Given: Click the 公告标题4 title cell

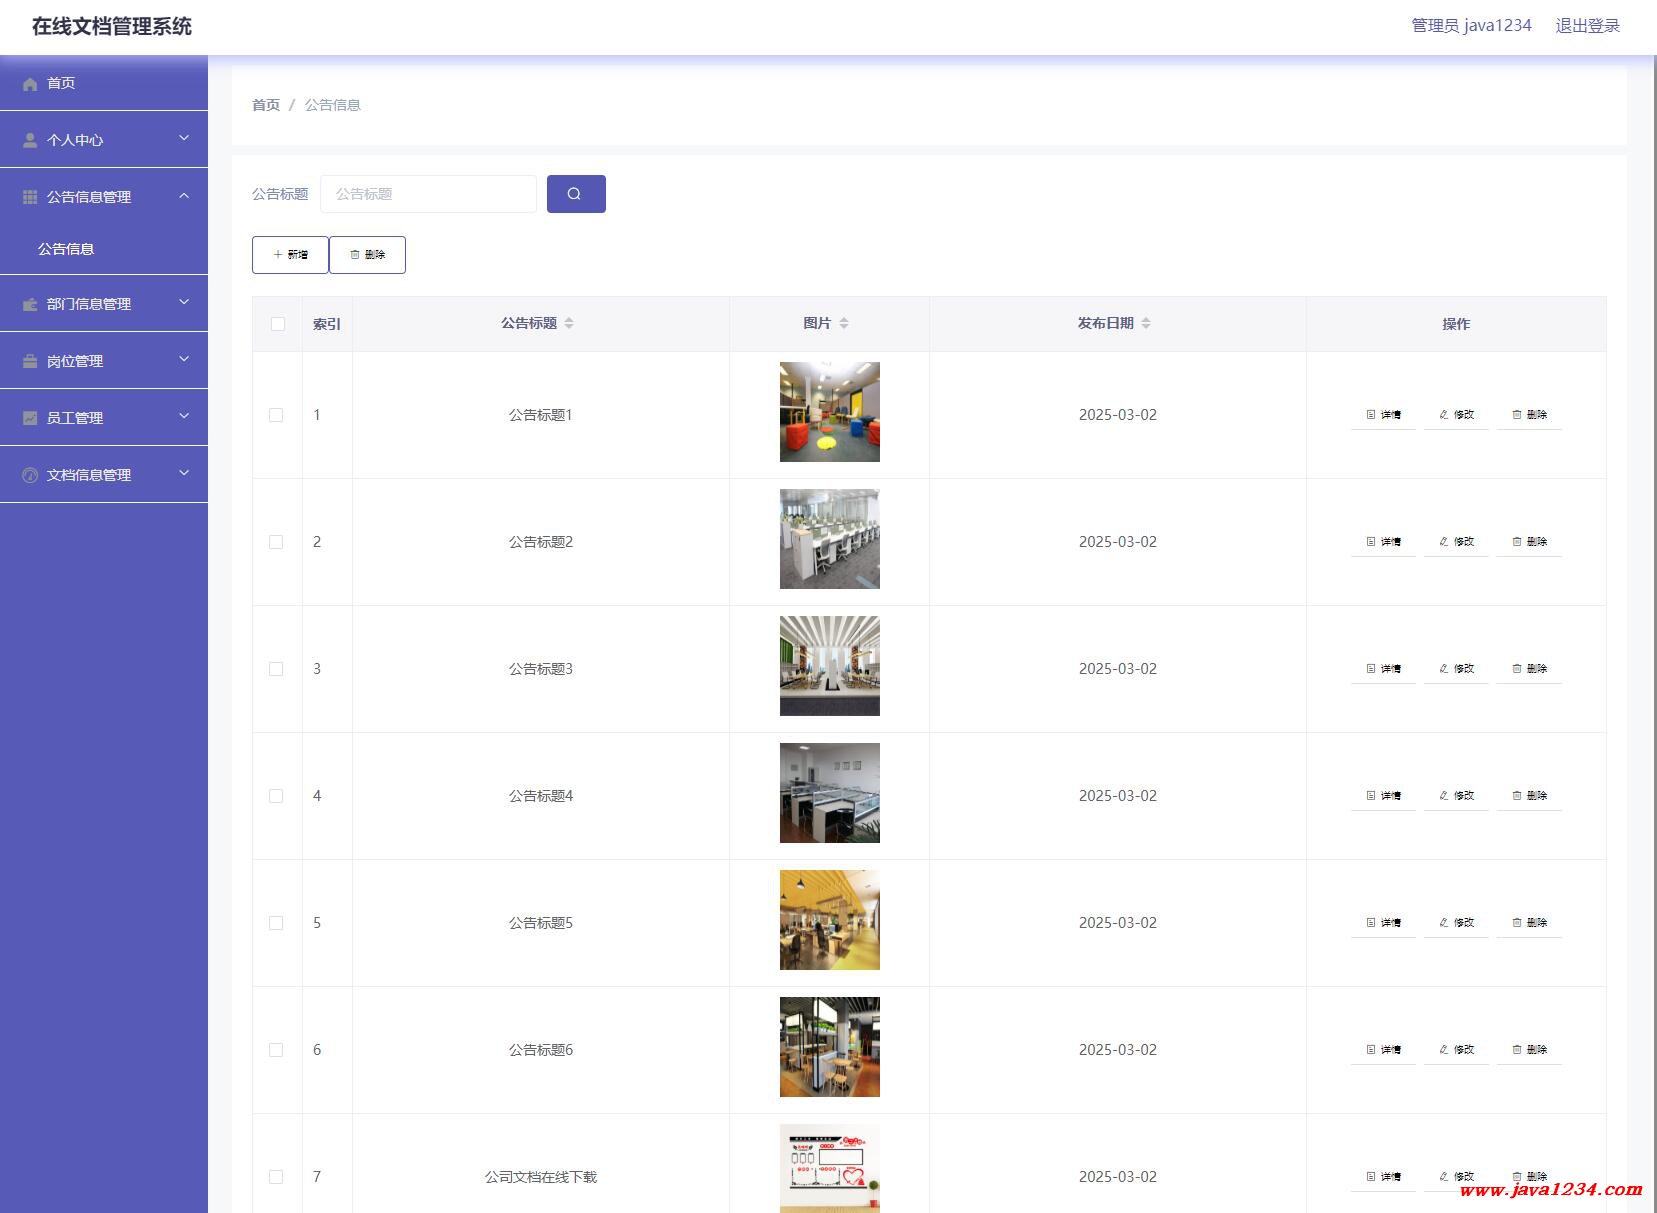Looking at the screenshot, I should click(541, 796).
